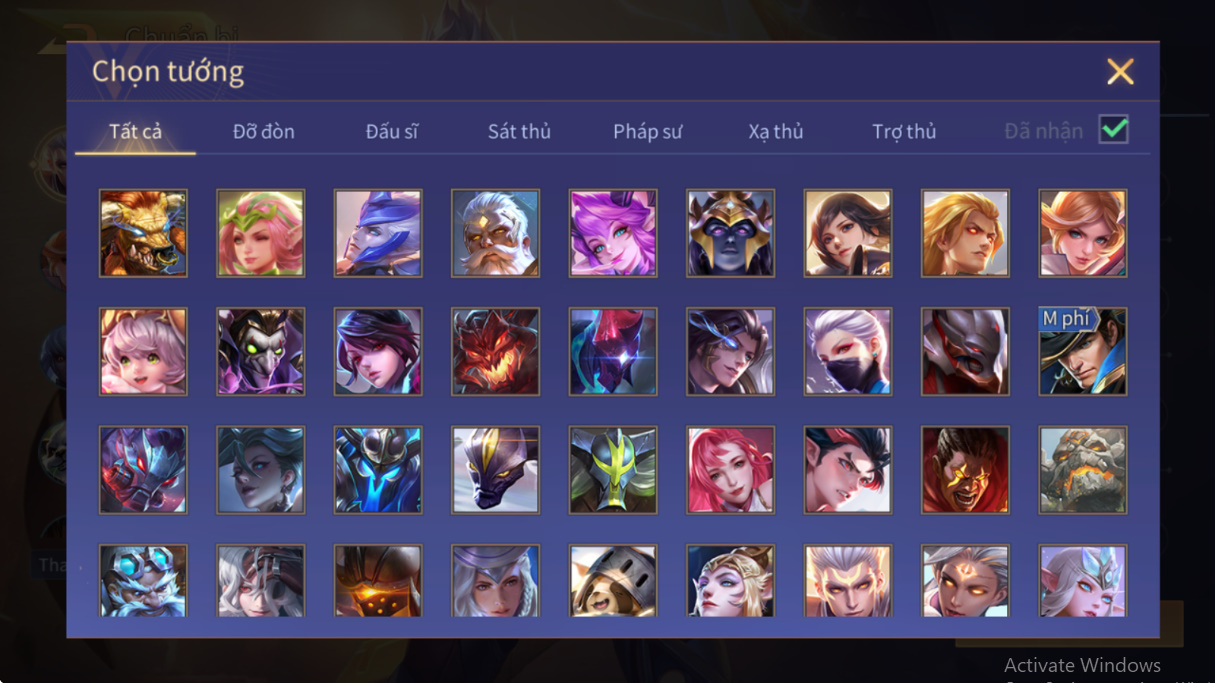
Task: Choose the rock golem hero portrait
Action: pos(1083,470)
